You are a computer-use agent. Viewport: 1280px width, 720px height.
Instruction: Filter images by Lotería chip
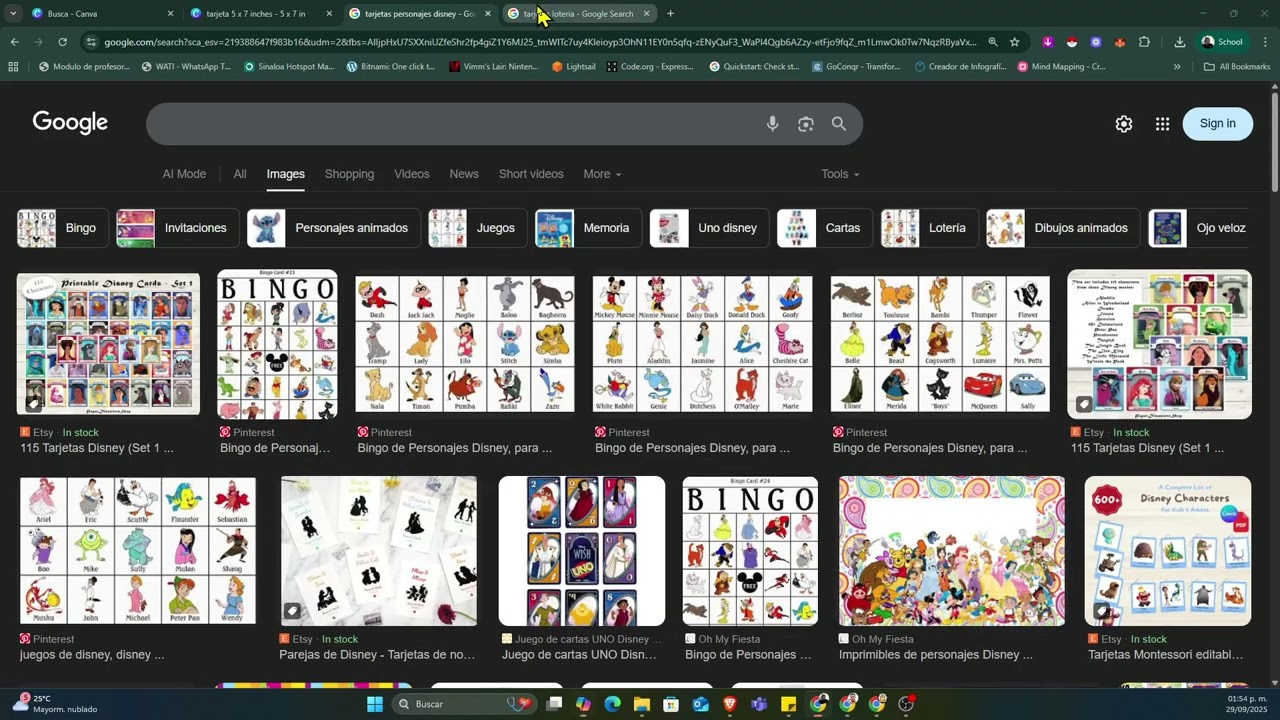[930, 228]
